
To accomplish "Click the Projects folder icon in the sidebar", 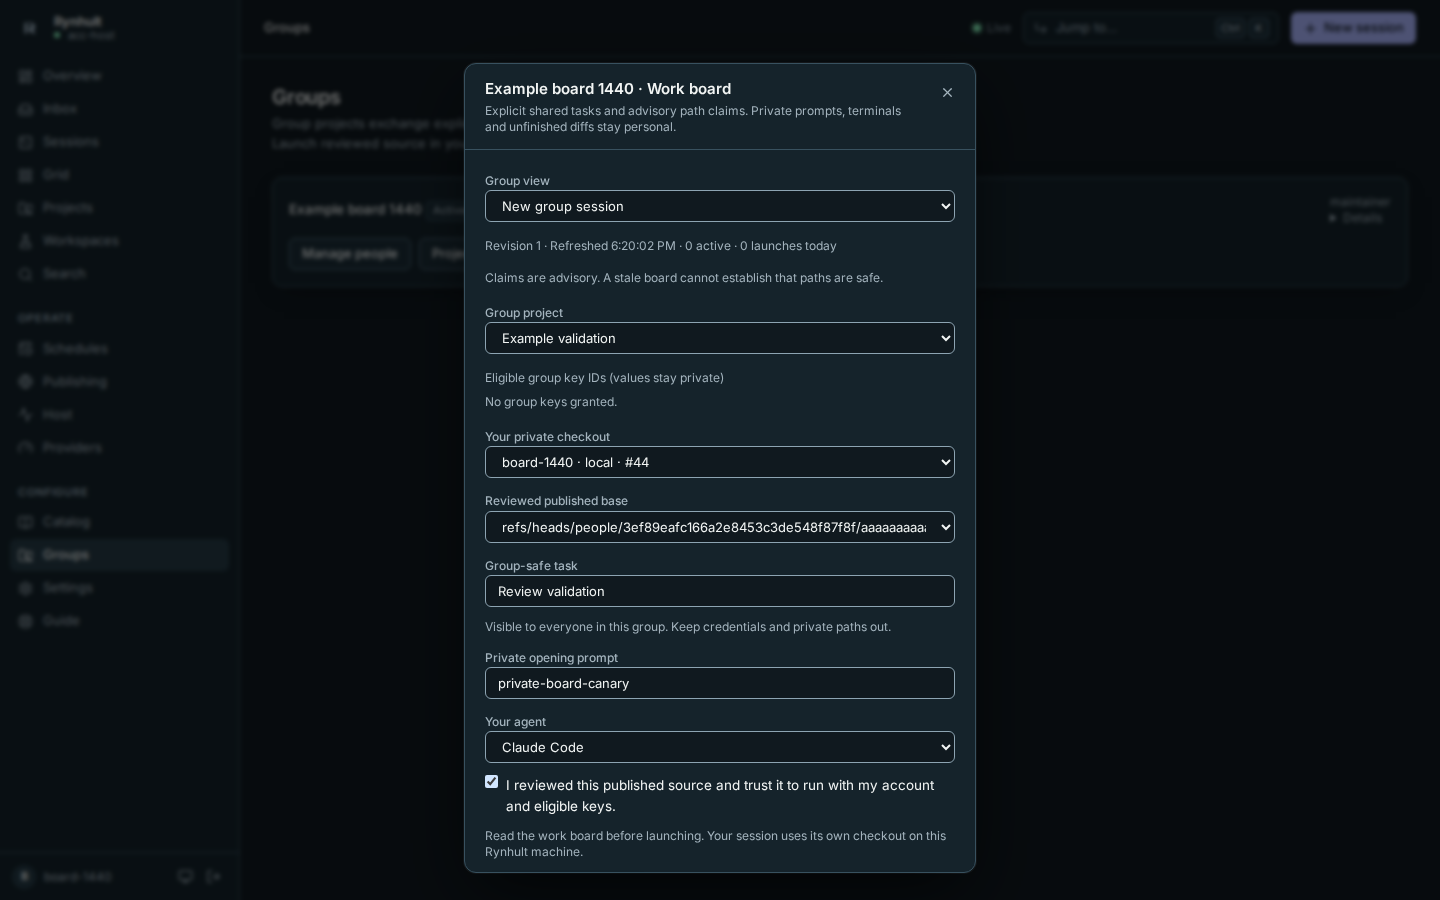I will click(x=26, y=208).
